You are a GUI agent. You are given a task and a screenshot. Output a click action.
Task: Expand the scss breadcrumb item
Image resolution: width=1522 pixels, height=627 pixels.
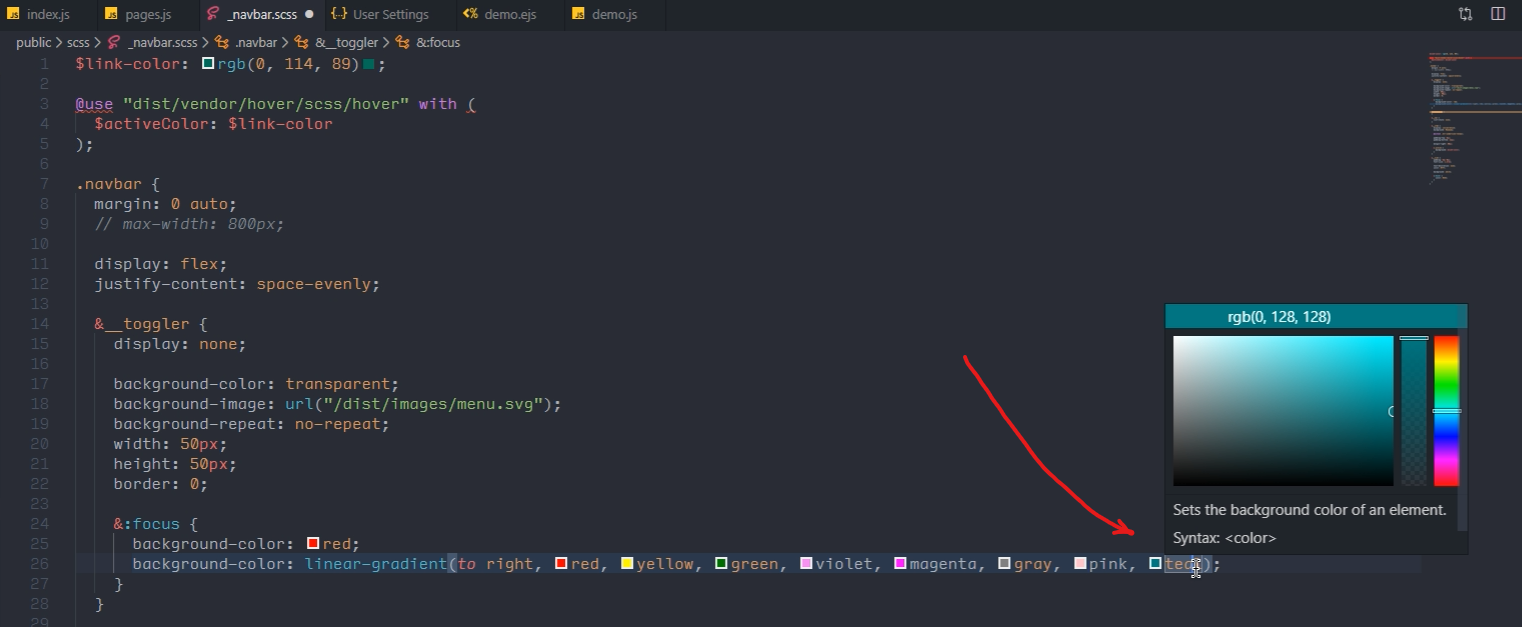(x=78, y=42)
